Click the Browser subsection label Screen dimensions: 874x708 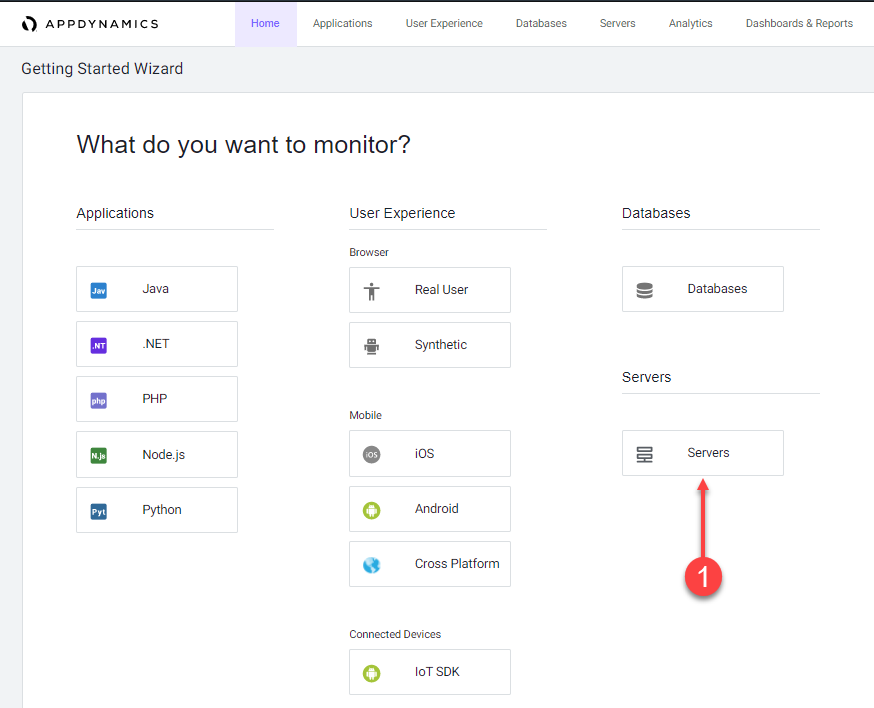pyautogui.click(x=369, y=252)
